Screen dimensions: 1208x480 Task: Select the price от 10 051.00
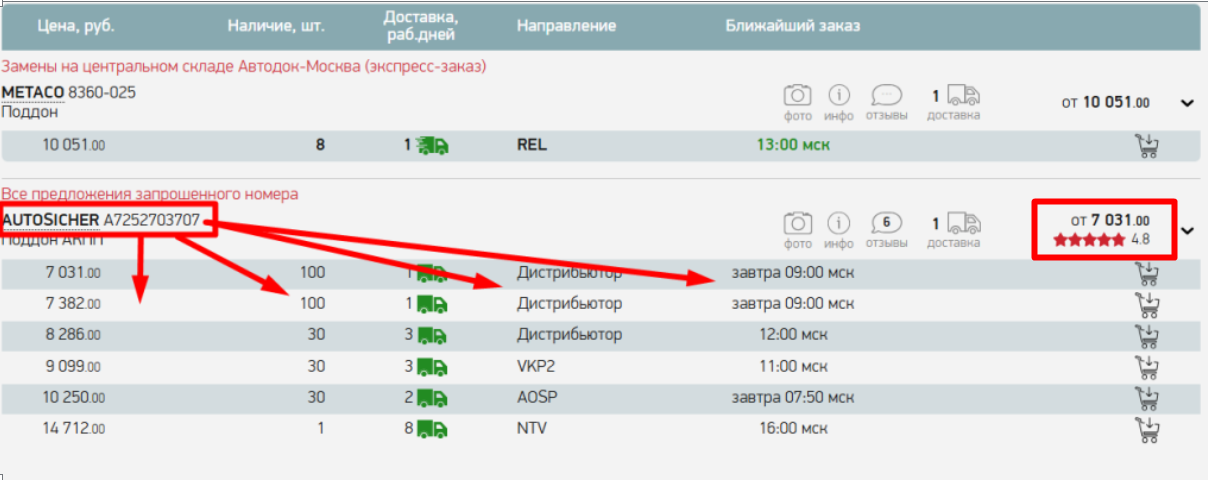click(1105, 102)
